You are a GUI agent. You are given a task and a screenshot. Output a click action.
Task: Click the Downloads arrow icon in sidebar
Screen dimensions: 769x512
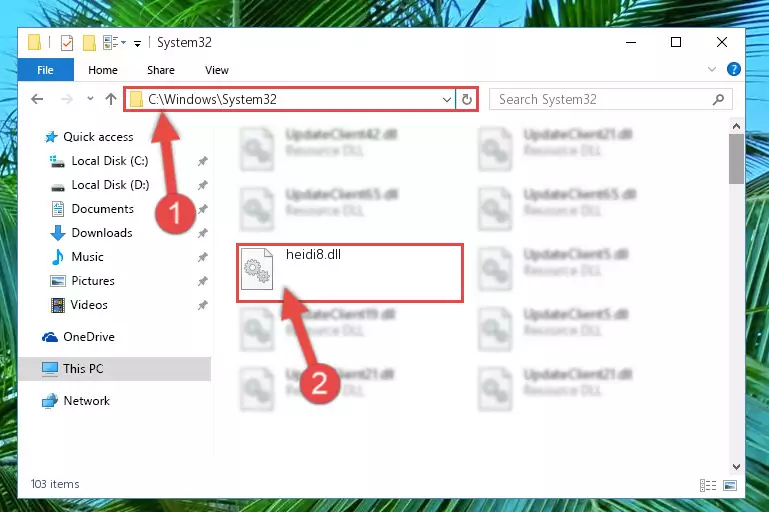tap(58, 233)
